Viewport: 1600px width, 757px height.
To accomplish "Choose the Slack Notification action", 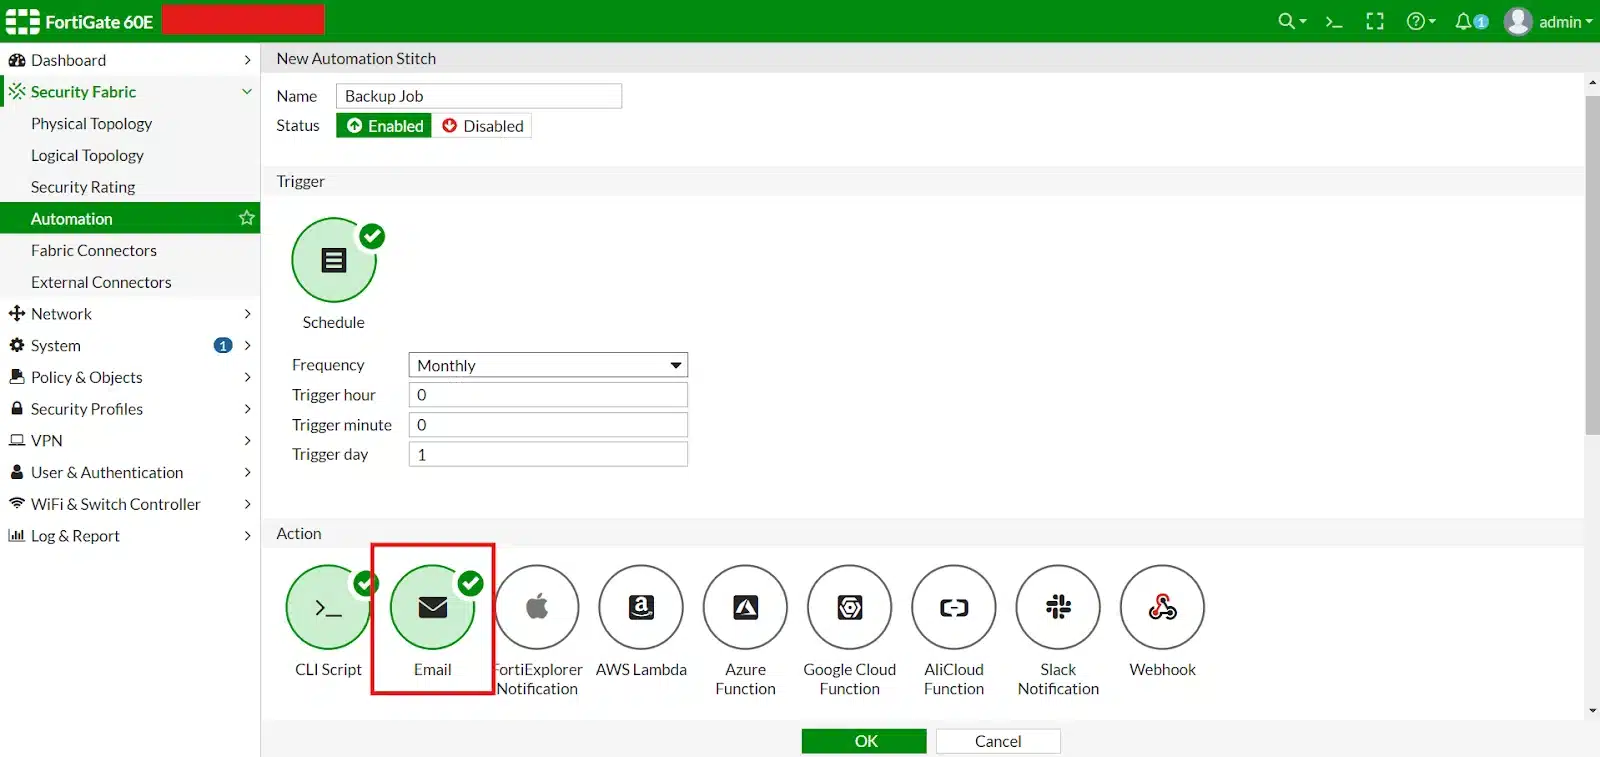I will pyautogui.click(x=1058, y=607).
